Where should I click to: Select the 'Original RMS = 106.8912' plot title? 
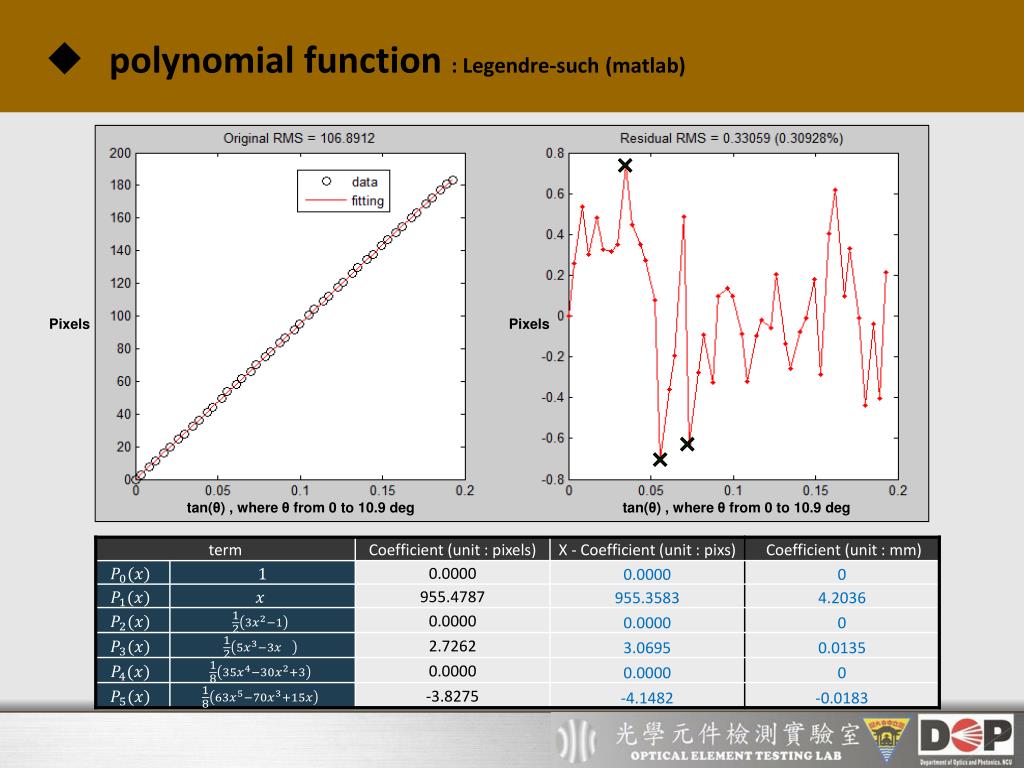pos(299,138)
